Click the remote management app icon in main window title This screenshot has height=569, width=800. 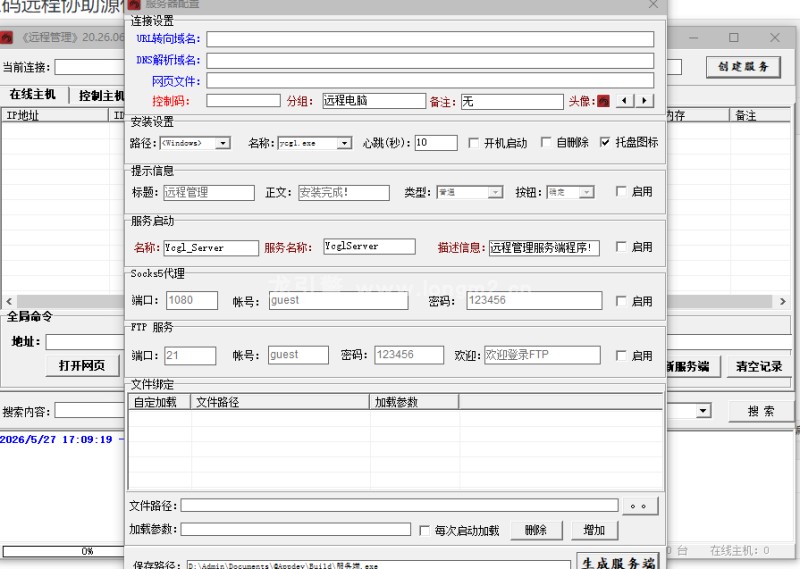(x=7, y=37)
